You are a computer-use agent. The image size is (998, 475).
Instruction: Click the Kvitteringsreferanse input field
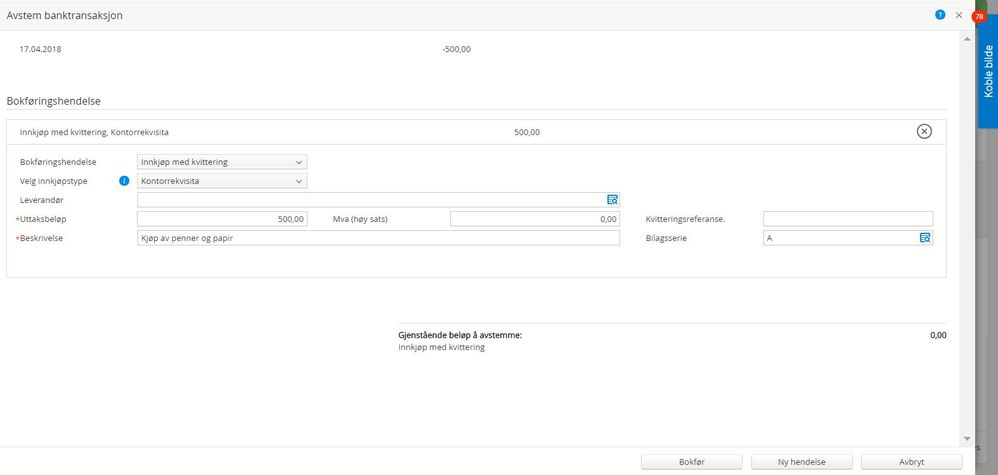[x=848, y=219]
